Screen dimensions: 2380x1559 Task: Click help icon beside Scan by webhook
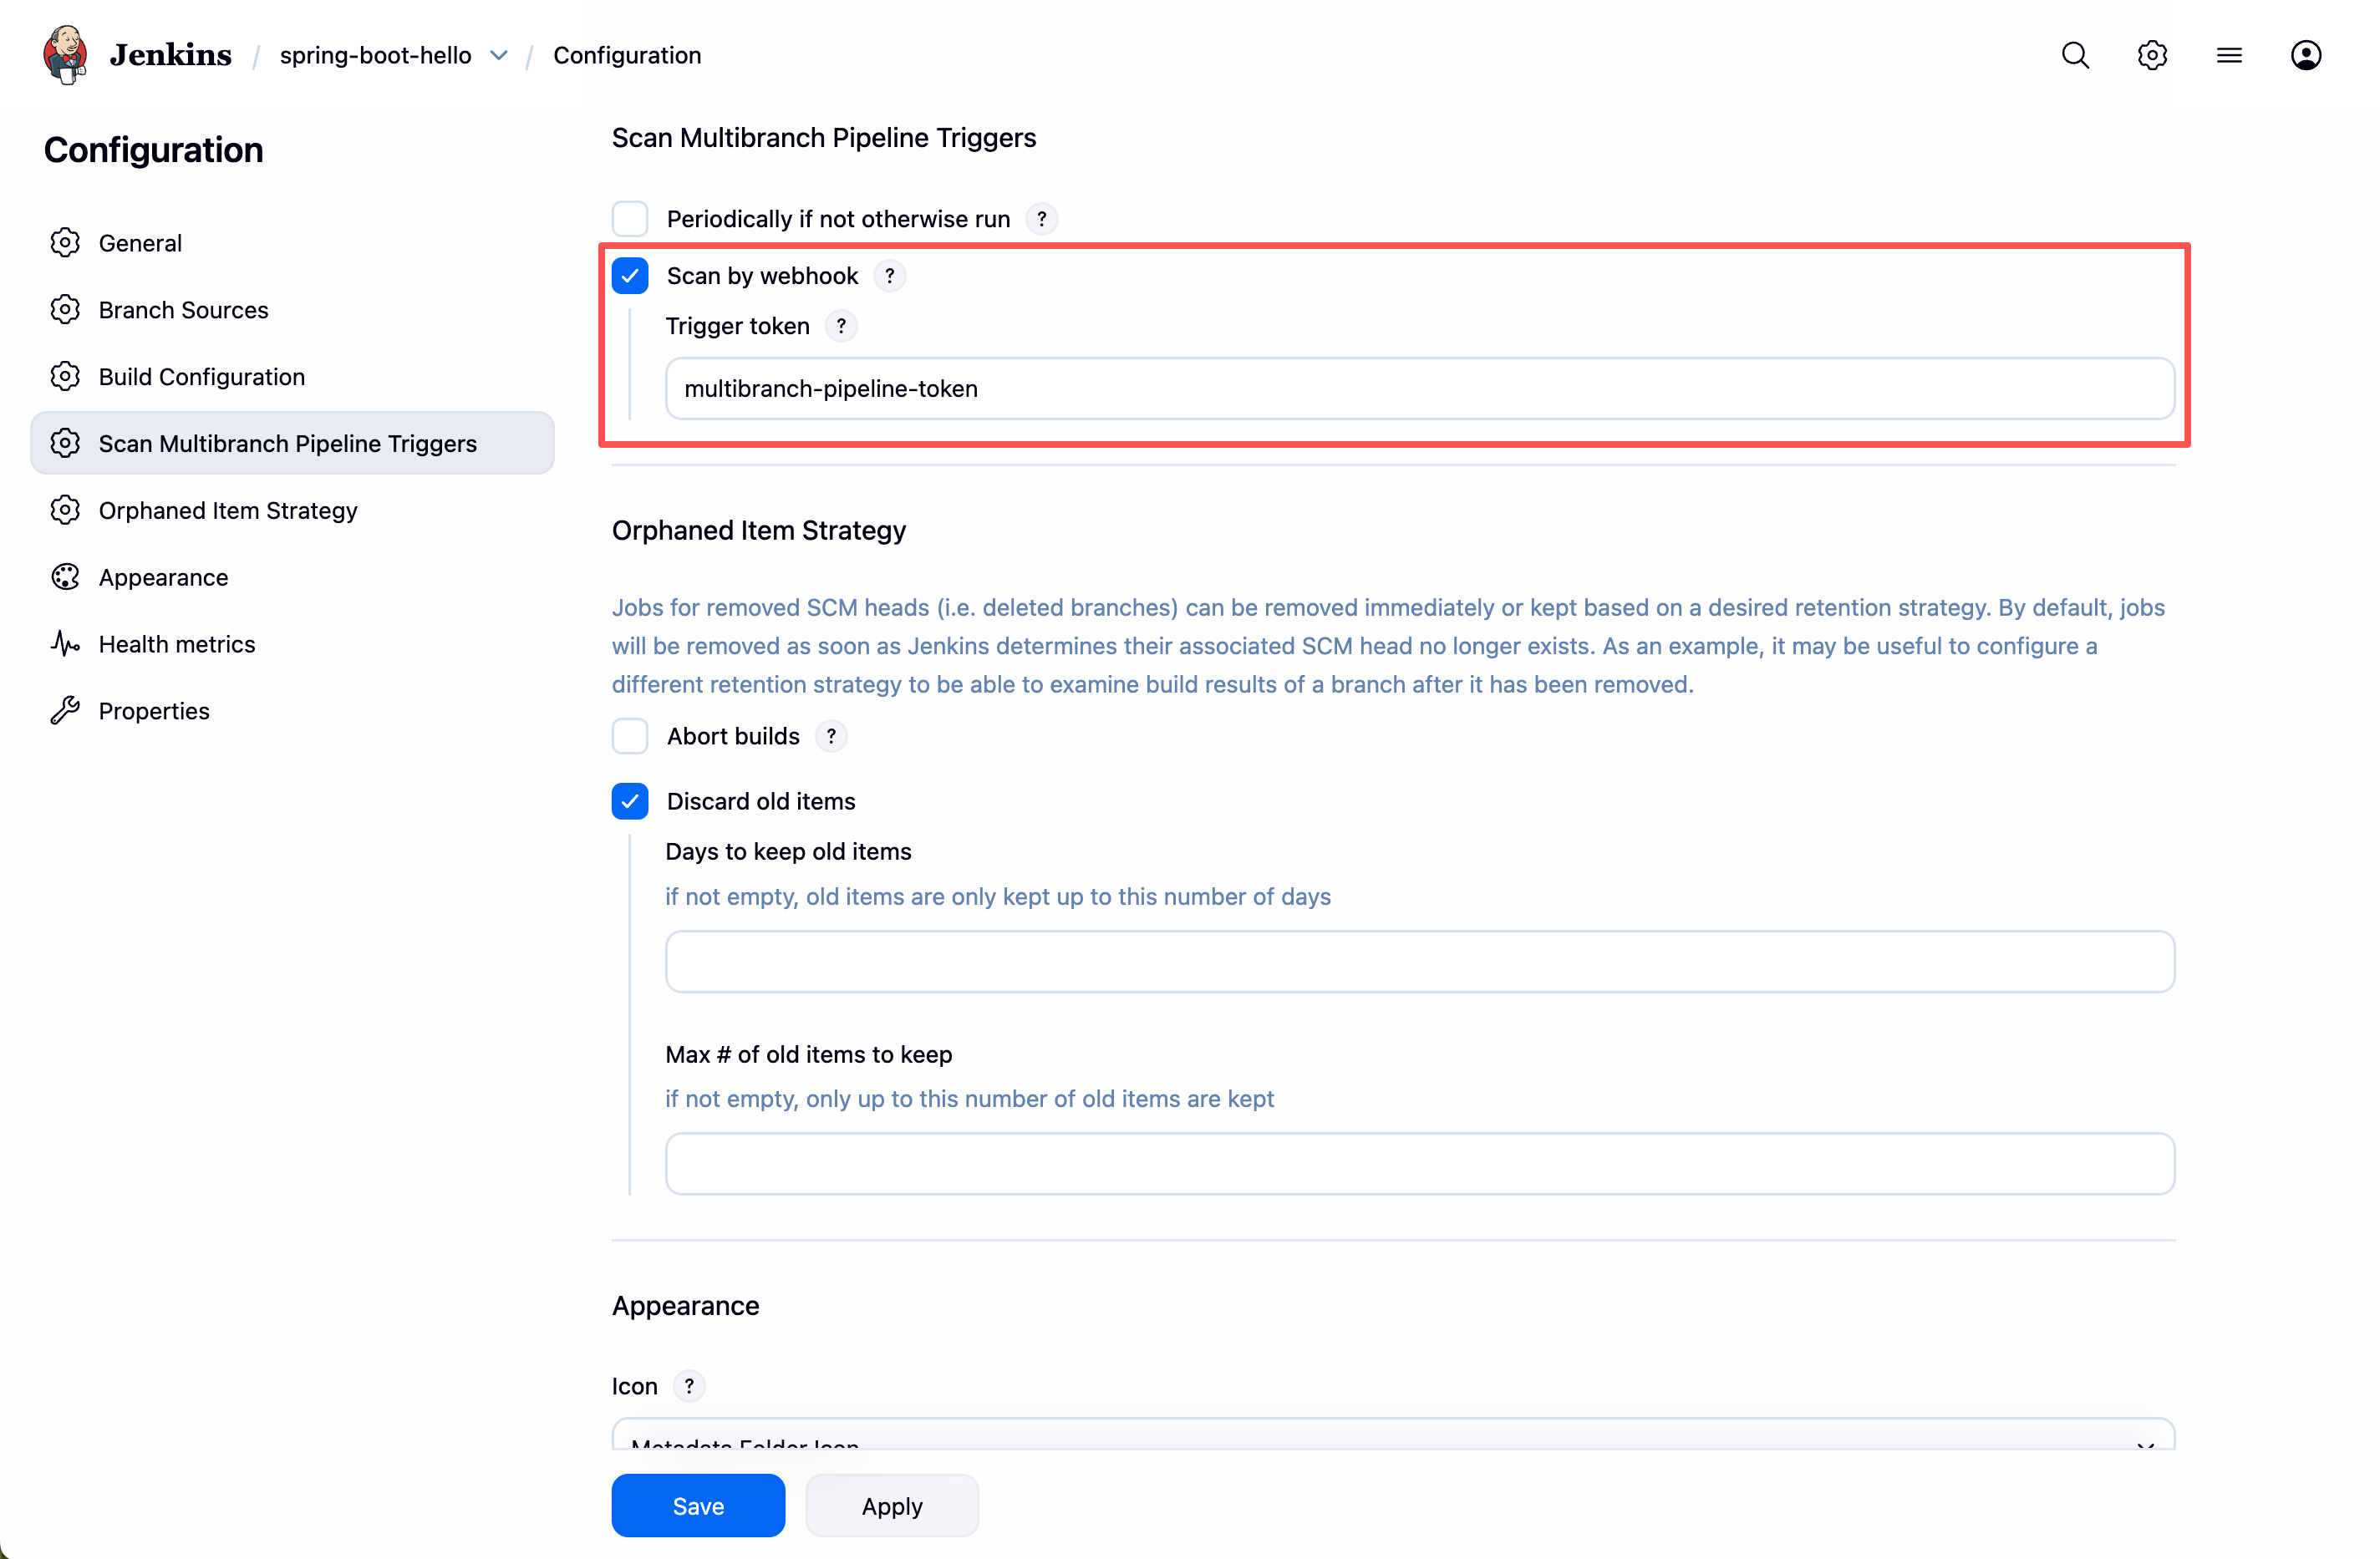[x=889, y=276]
